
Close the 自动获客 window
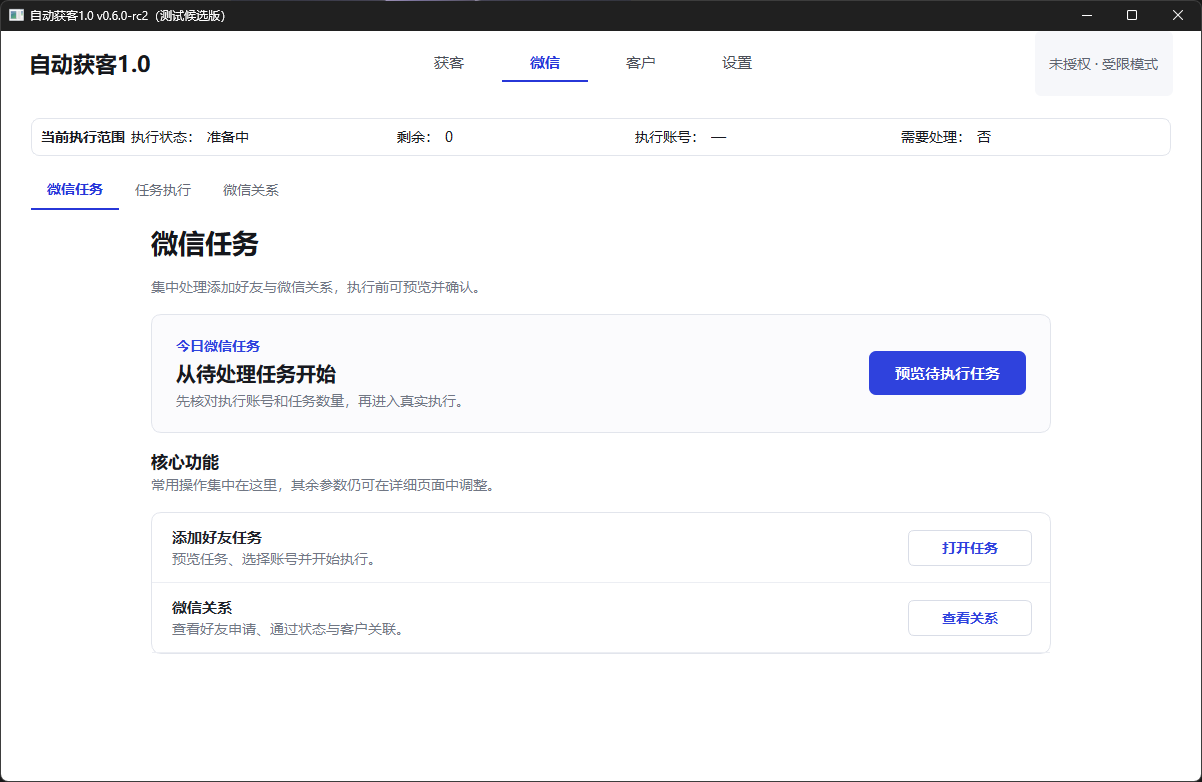1178,15
